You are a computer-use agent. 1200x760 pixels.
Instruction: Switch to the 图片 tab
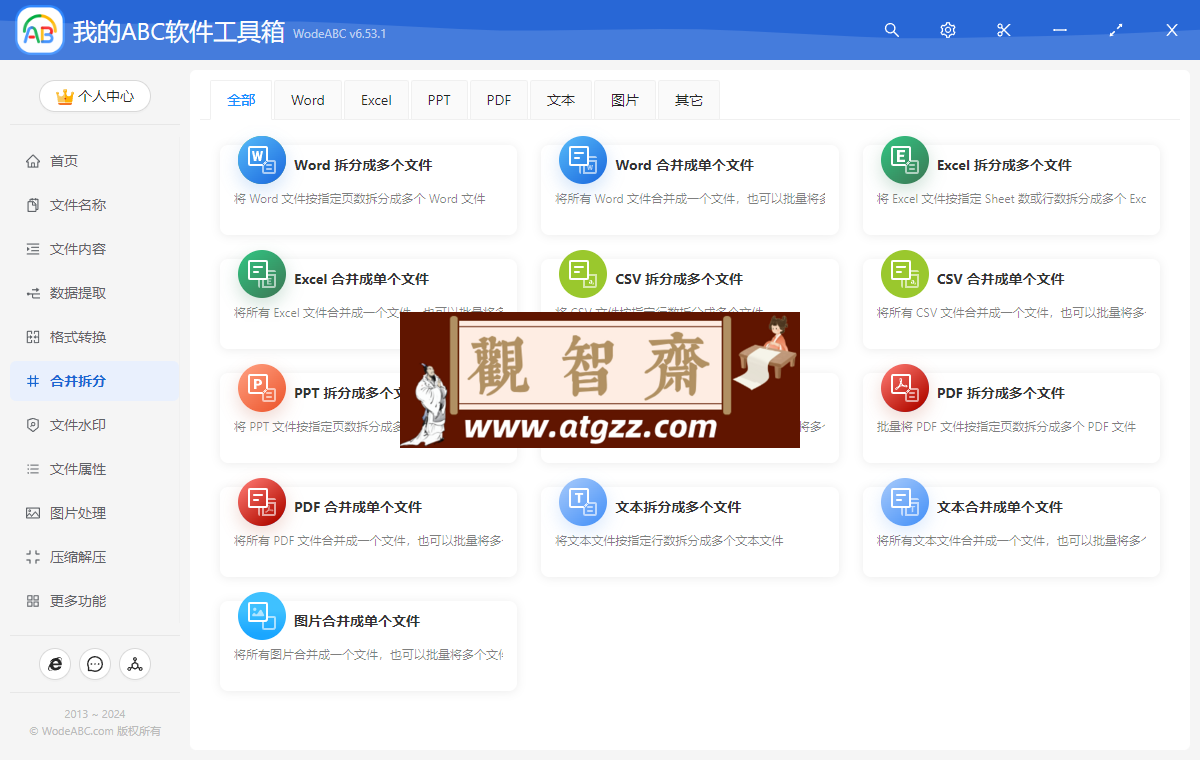pyautogui.click(x=625, y=100)
